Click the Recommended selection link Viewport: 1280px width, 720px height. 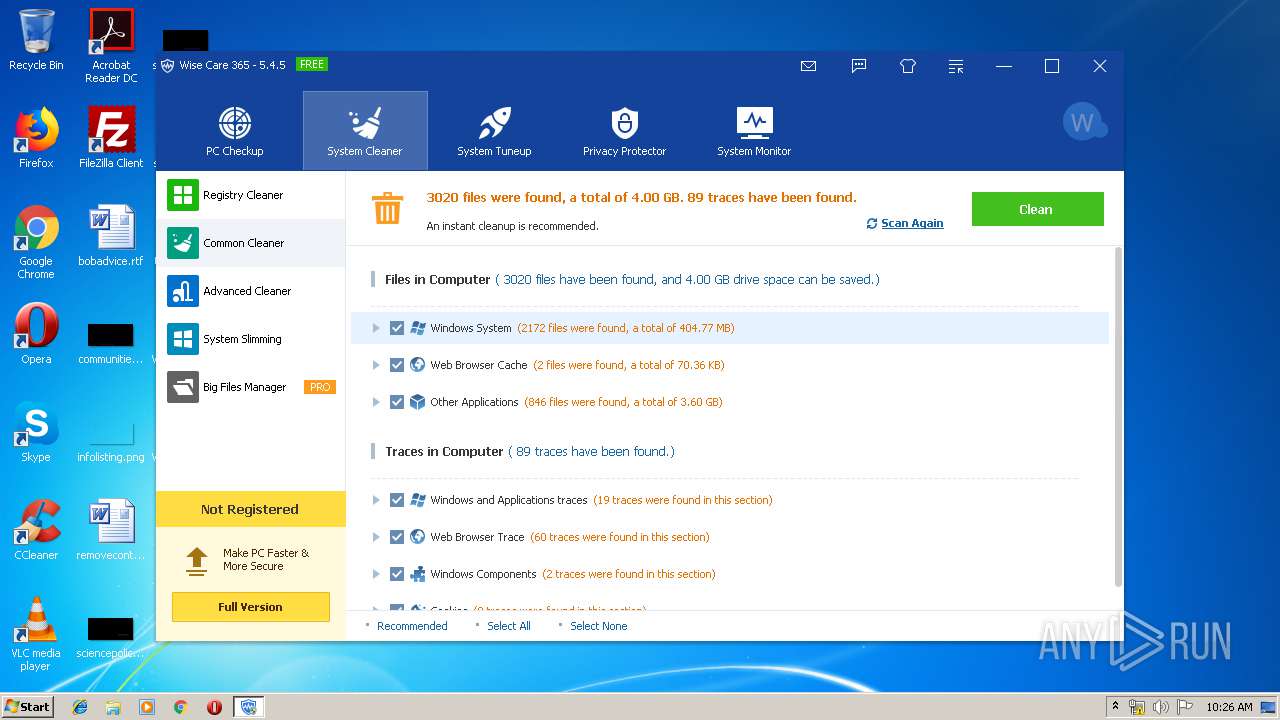click(412, 626)
